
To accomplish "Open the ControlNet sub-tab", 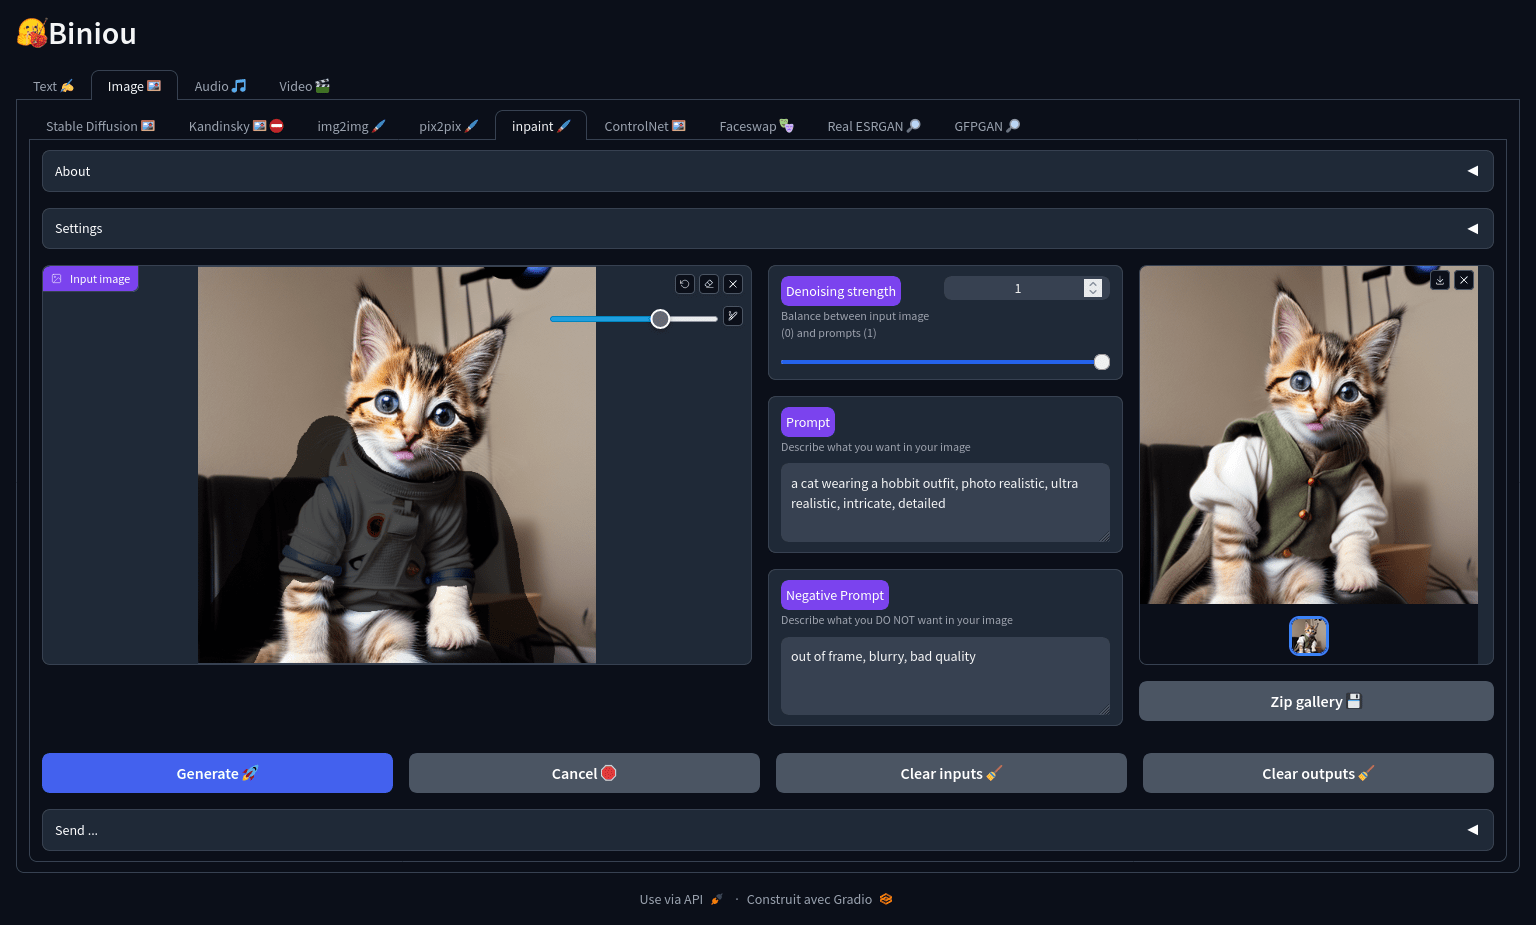I will coord(645,126).
